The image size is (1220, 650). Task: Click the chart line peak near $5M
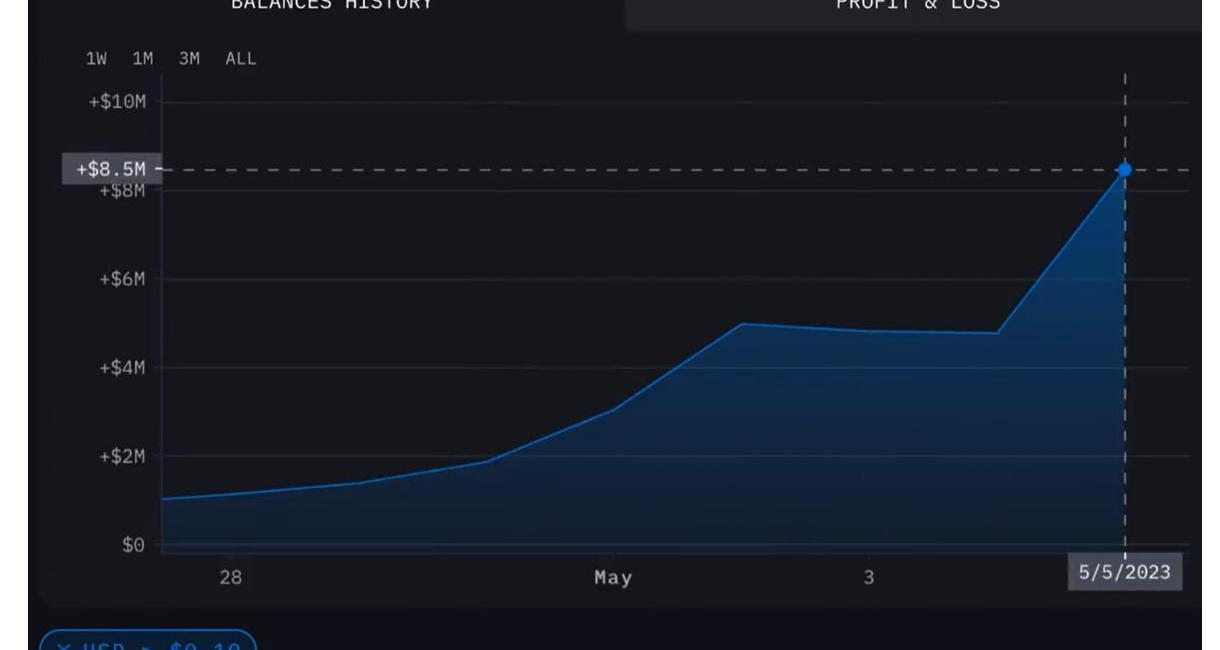741,324
